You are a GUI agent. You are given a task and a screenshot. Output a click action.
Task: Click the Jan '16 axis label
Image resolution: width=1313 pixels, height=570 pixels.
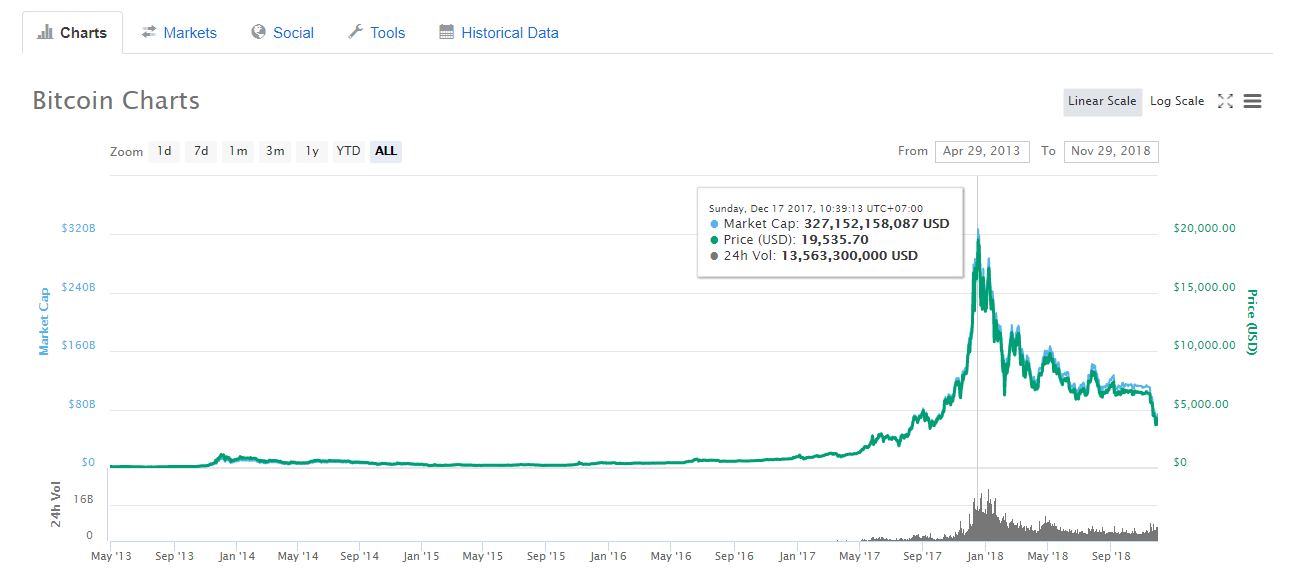click(608, 555)
